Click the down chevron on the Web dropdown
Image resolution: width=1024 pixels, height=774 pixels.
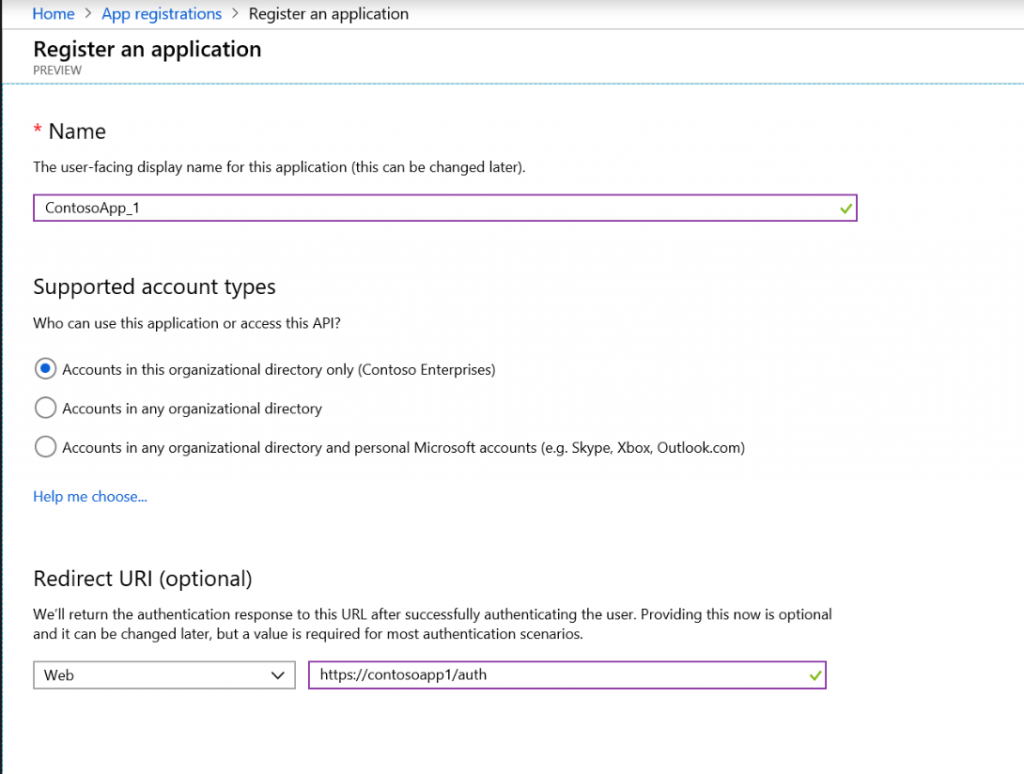pos(278,675)
